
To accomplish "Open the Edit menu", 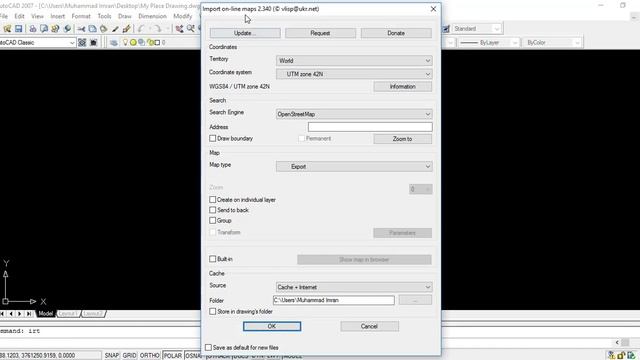I will click(x=19, y=16).
